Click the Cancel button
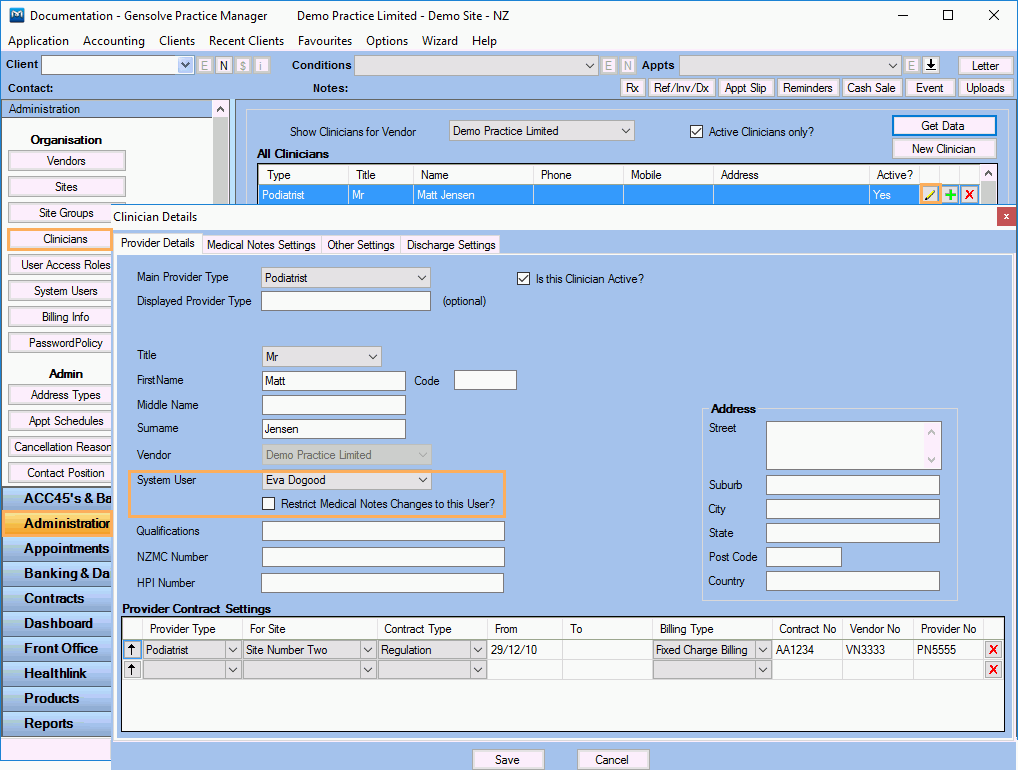 click(x=612, y=760)
